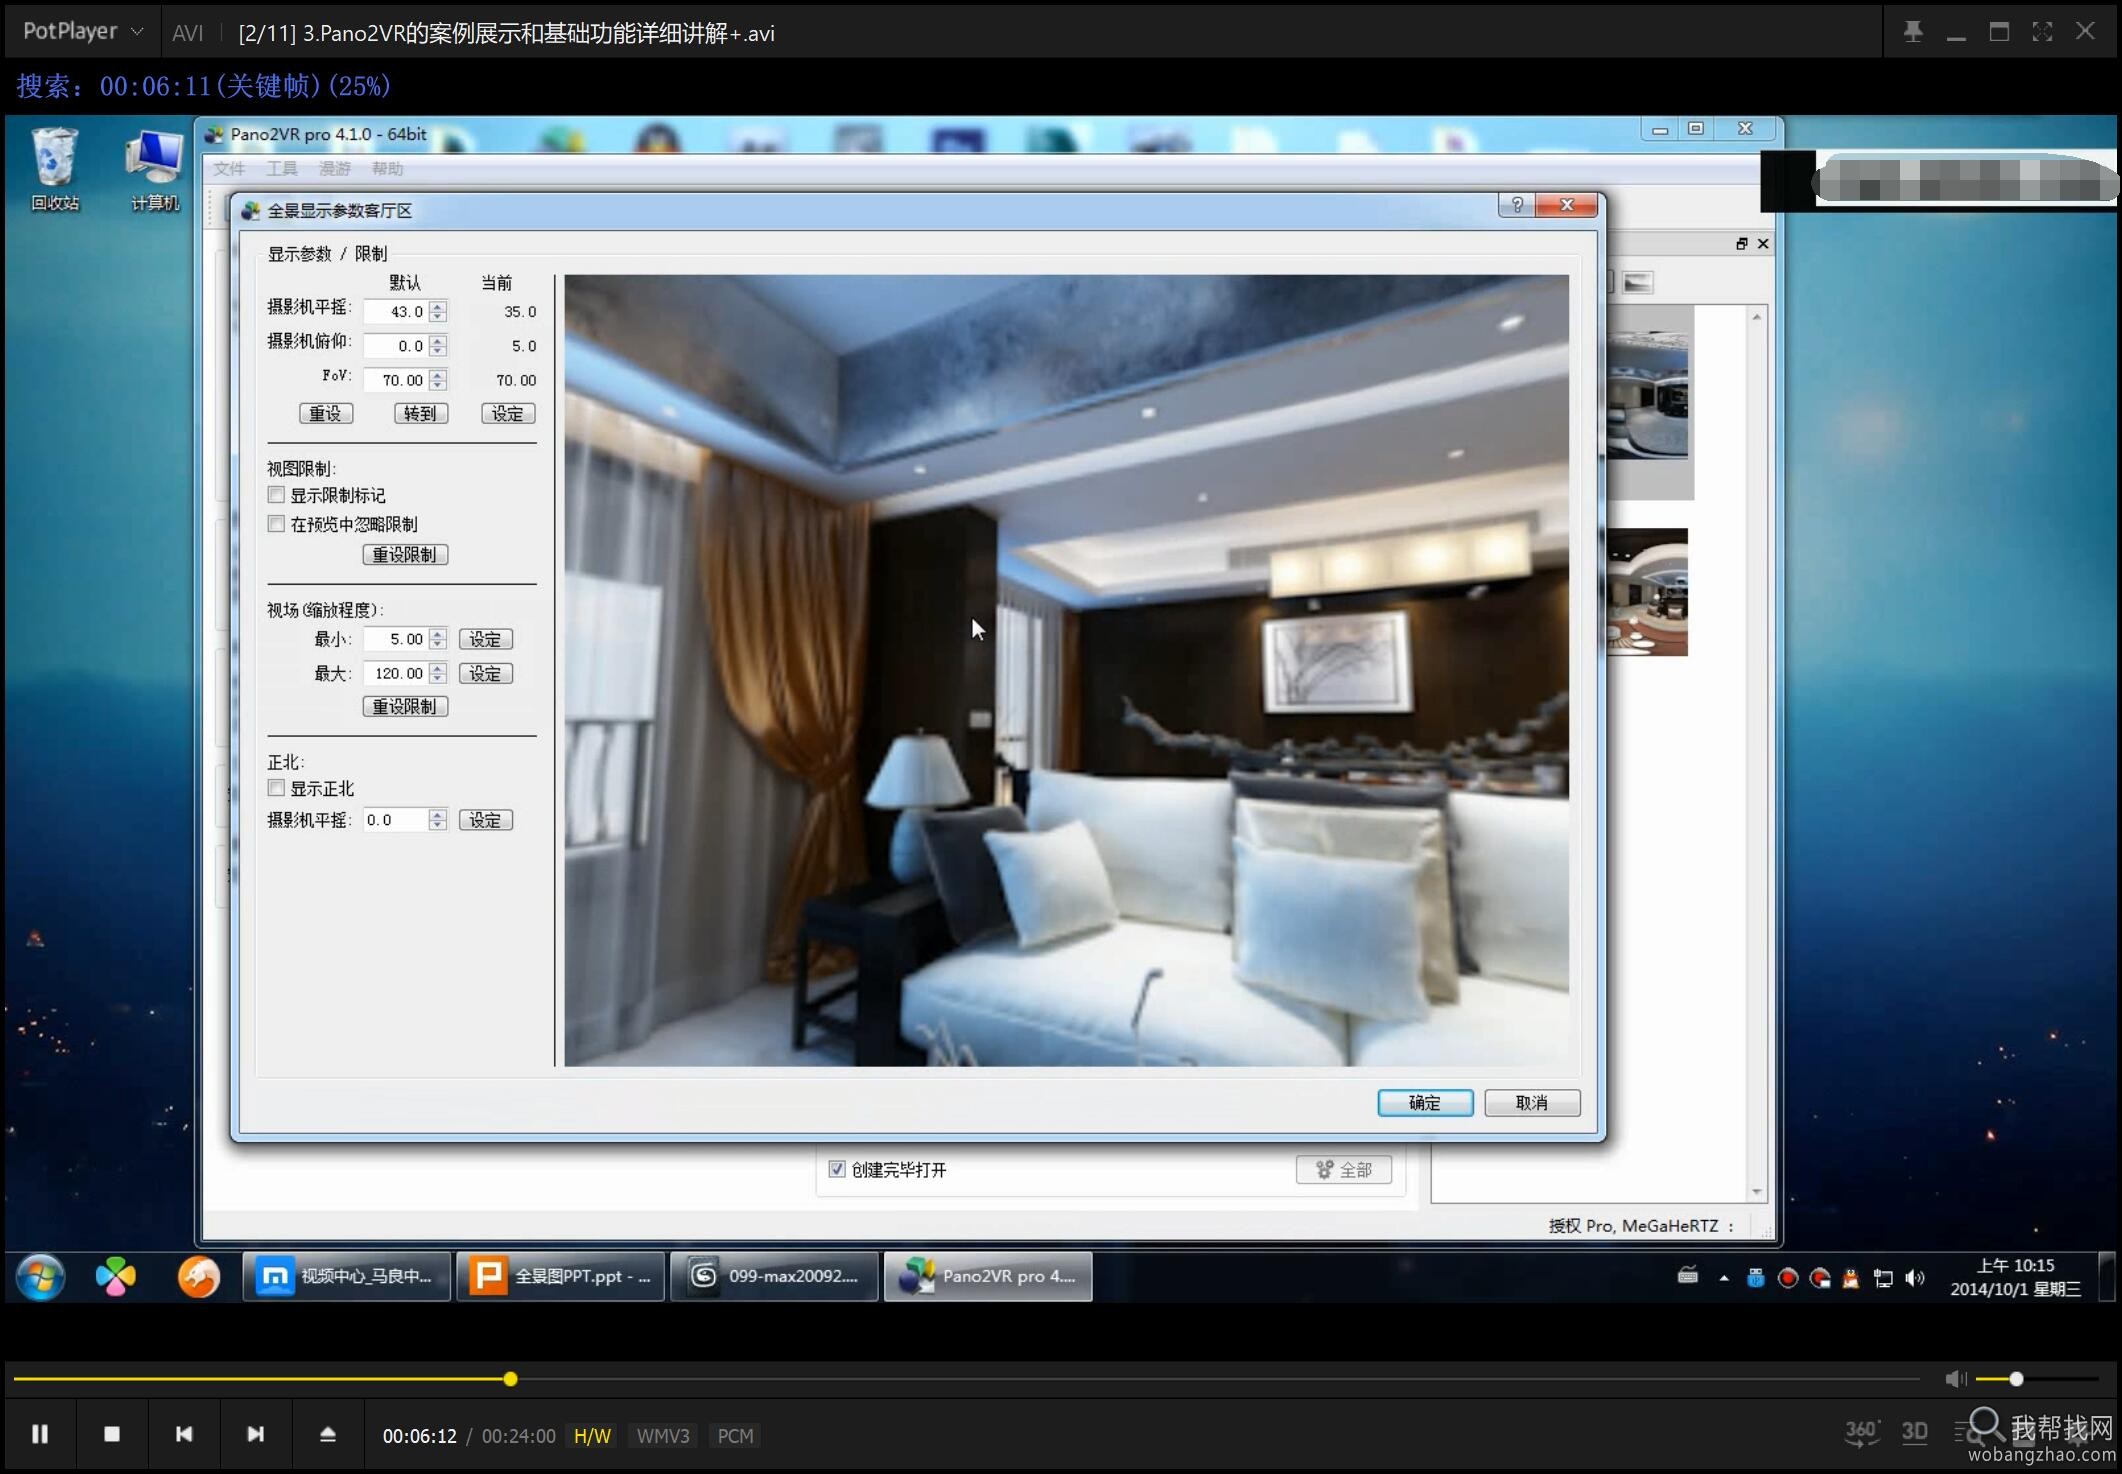The width and height of the screenshot is (2122, 1474).
Task: Click 重设限制 under 视图限制
Action: (x=405, y=555)
